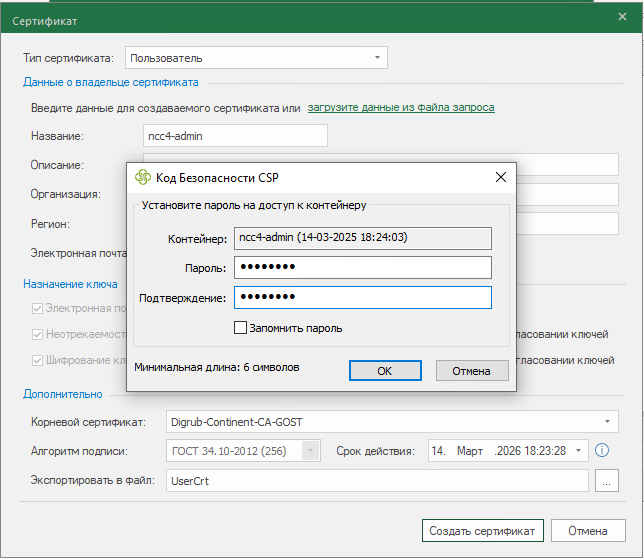Toggle the Неотрекаемость checkbox
644x558 pixels.
[37, 334]
